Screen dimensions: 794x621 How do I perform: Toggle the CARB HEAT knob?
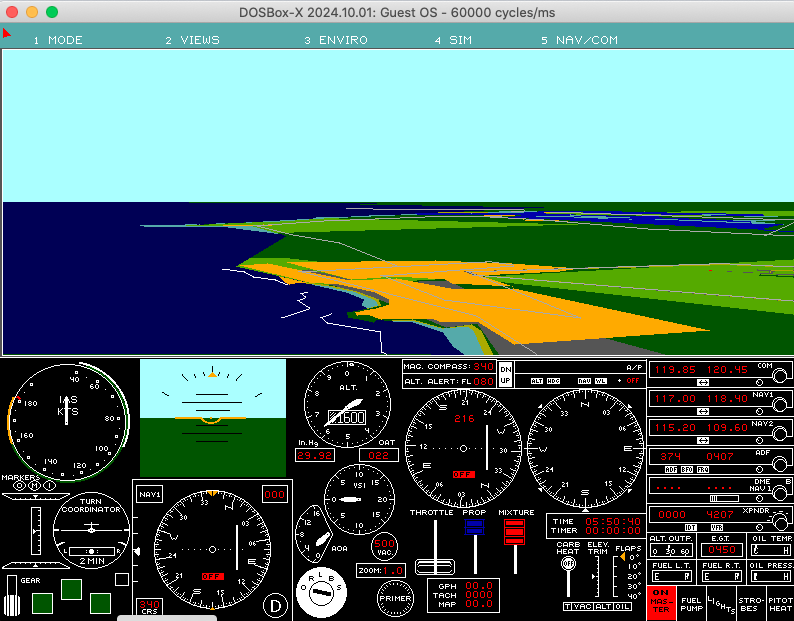point(568,563)
